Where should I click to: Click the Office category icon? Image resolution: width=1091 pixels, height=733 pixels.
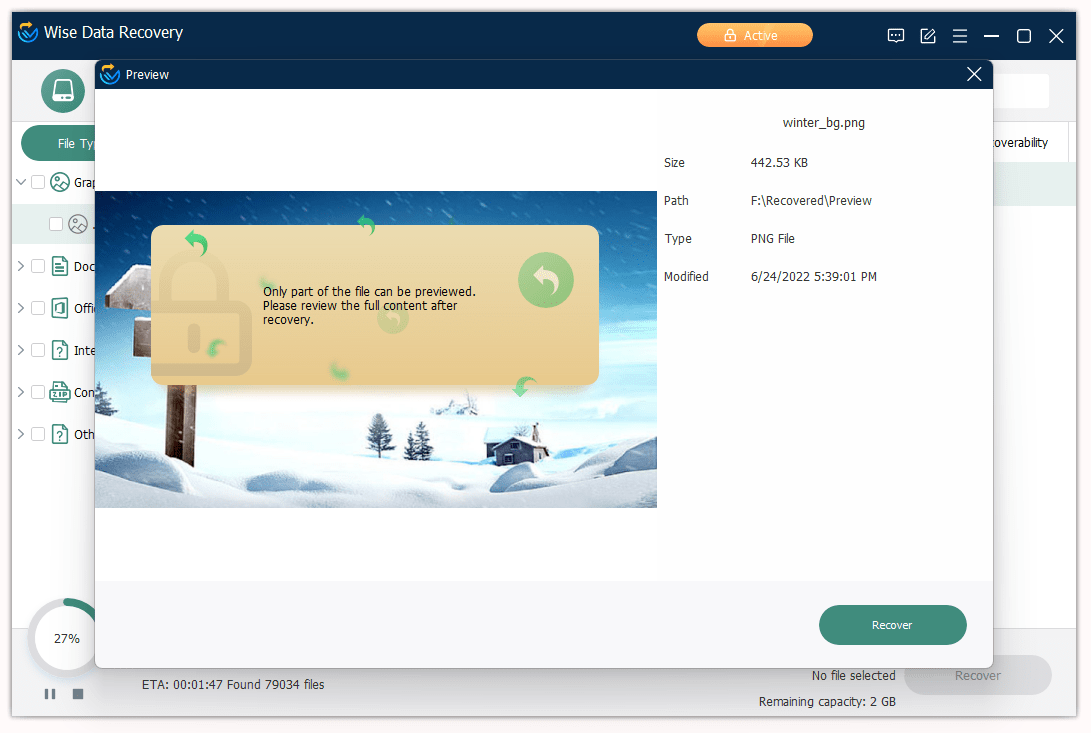coord(60,308)
